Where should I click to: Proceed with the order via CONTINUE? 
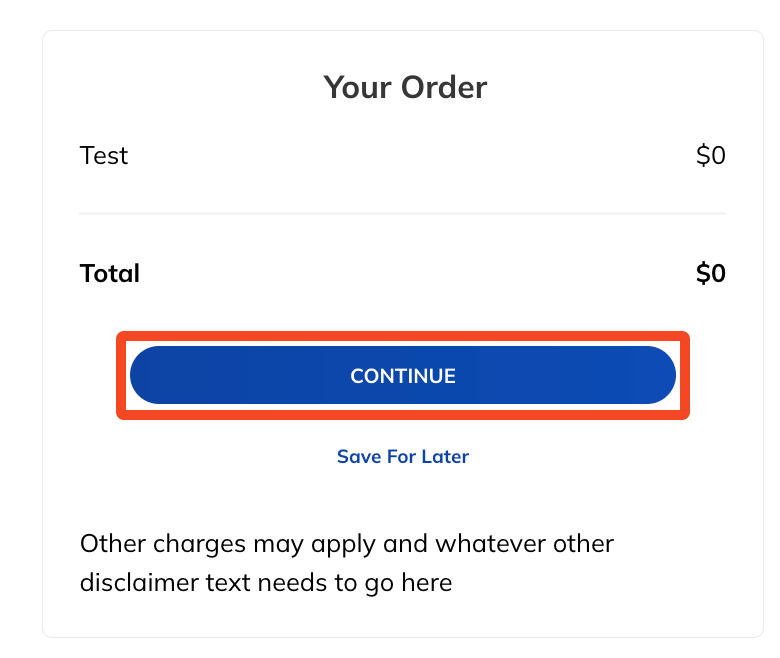coord(402,375)
